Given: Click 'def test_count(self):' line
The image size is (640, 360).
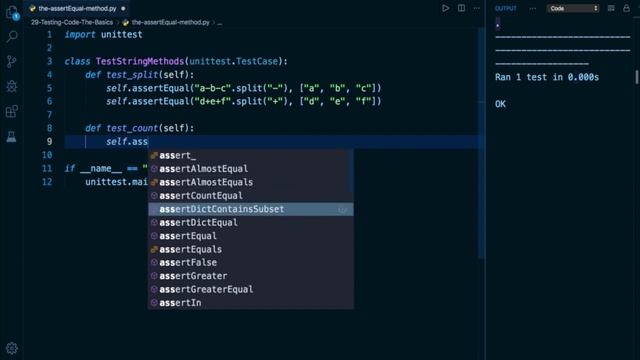Looking at the screenshot, I should point(140,129).
